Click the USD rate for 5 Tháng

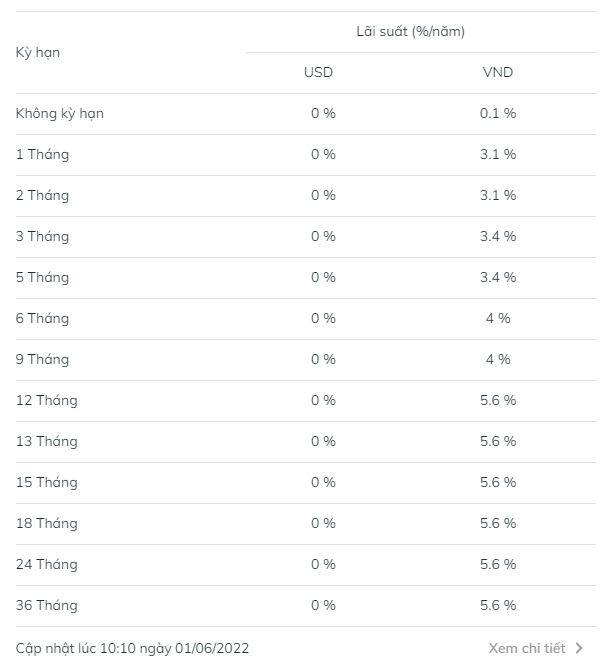323,277
